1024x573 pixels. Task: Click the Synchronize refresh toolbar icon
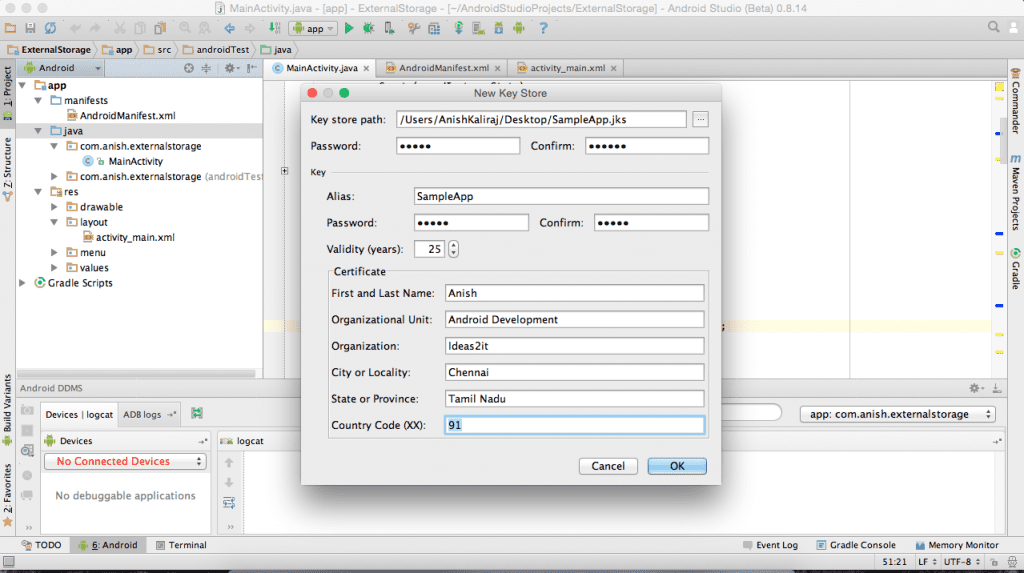point(50,28)
